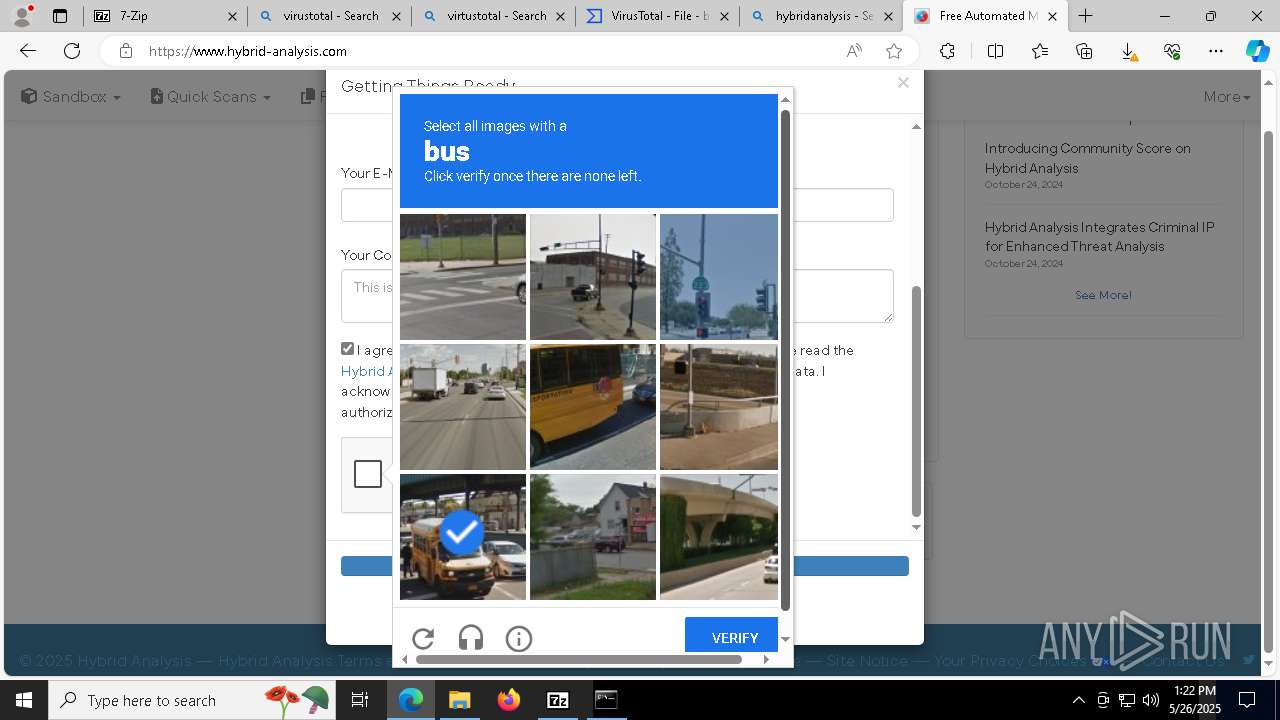Open Introducing Community Score article

click(x=1088, y=158)
